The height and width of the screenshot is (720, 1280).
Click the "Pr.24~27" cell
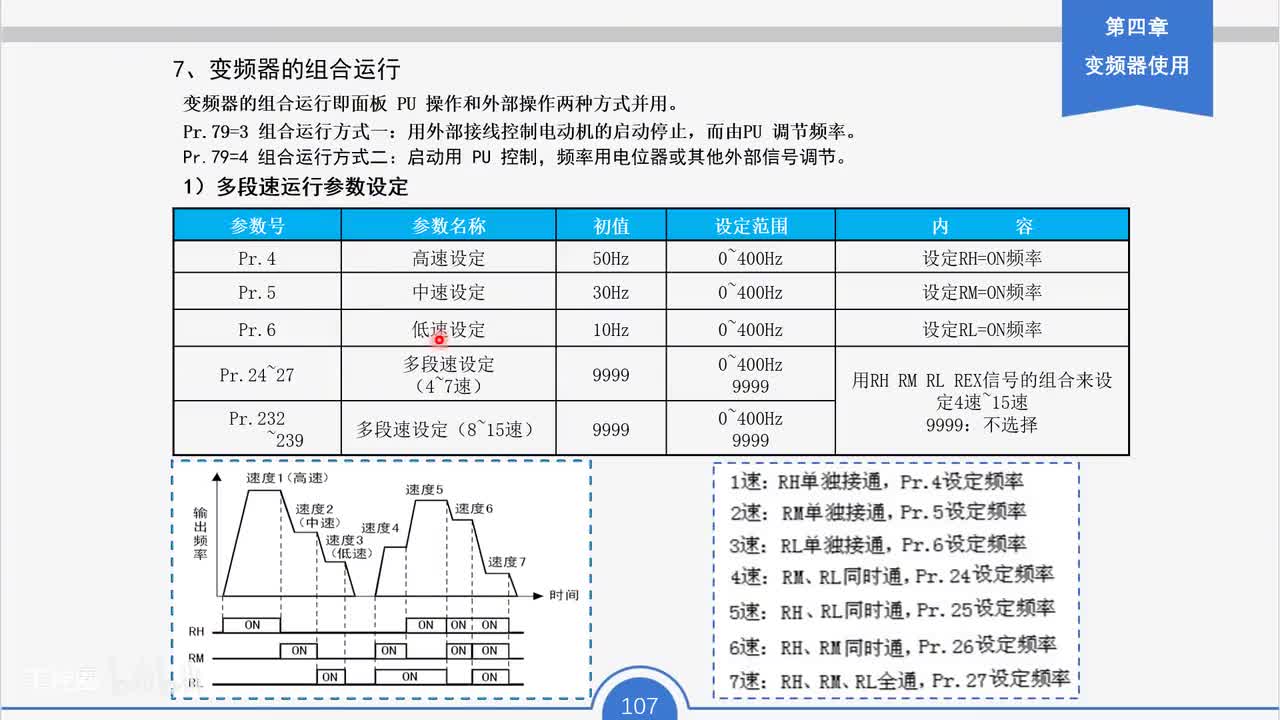click(257, 375)
